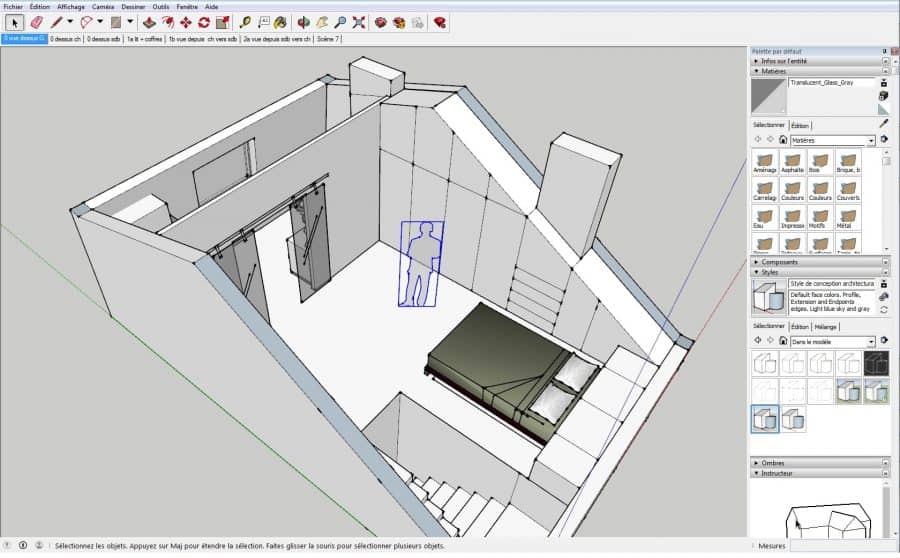Choose the Select arrow tool
The width and height of the screenshot is (900, 558).
click(15, 22)
